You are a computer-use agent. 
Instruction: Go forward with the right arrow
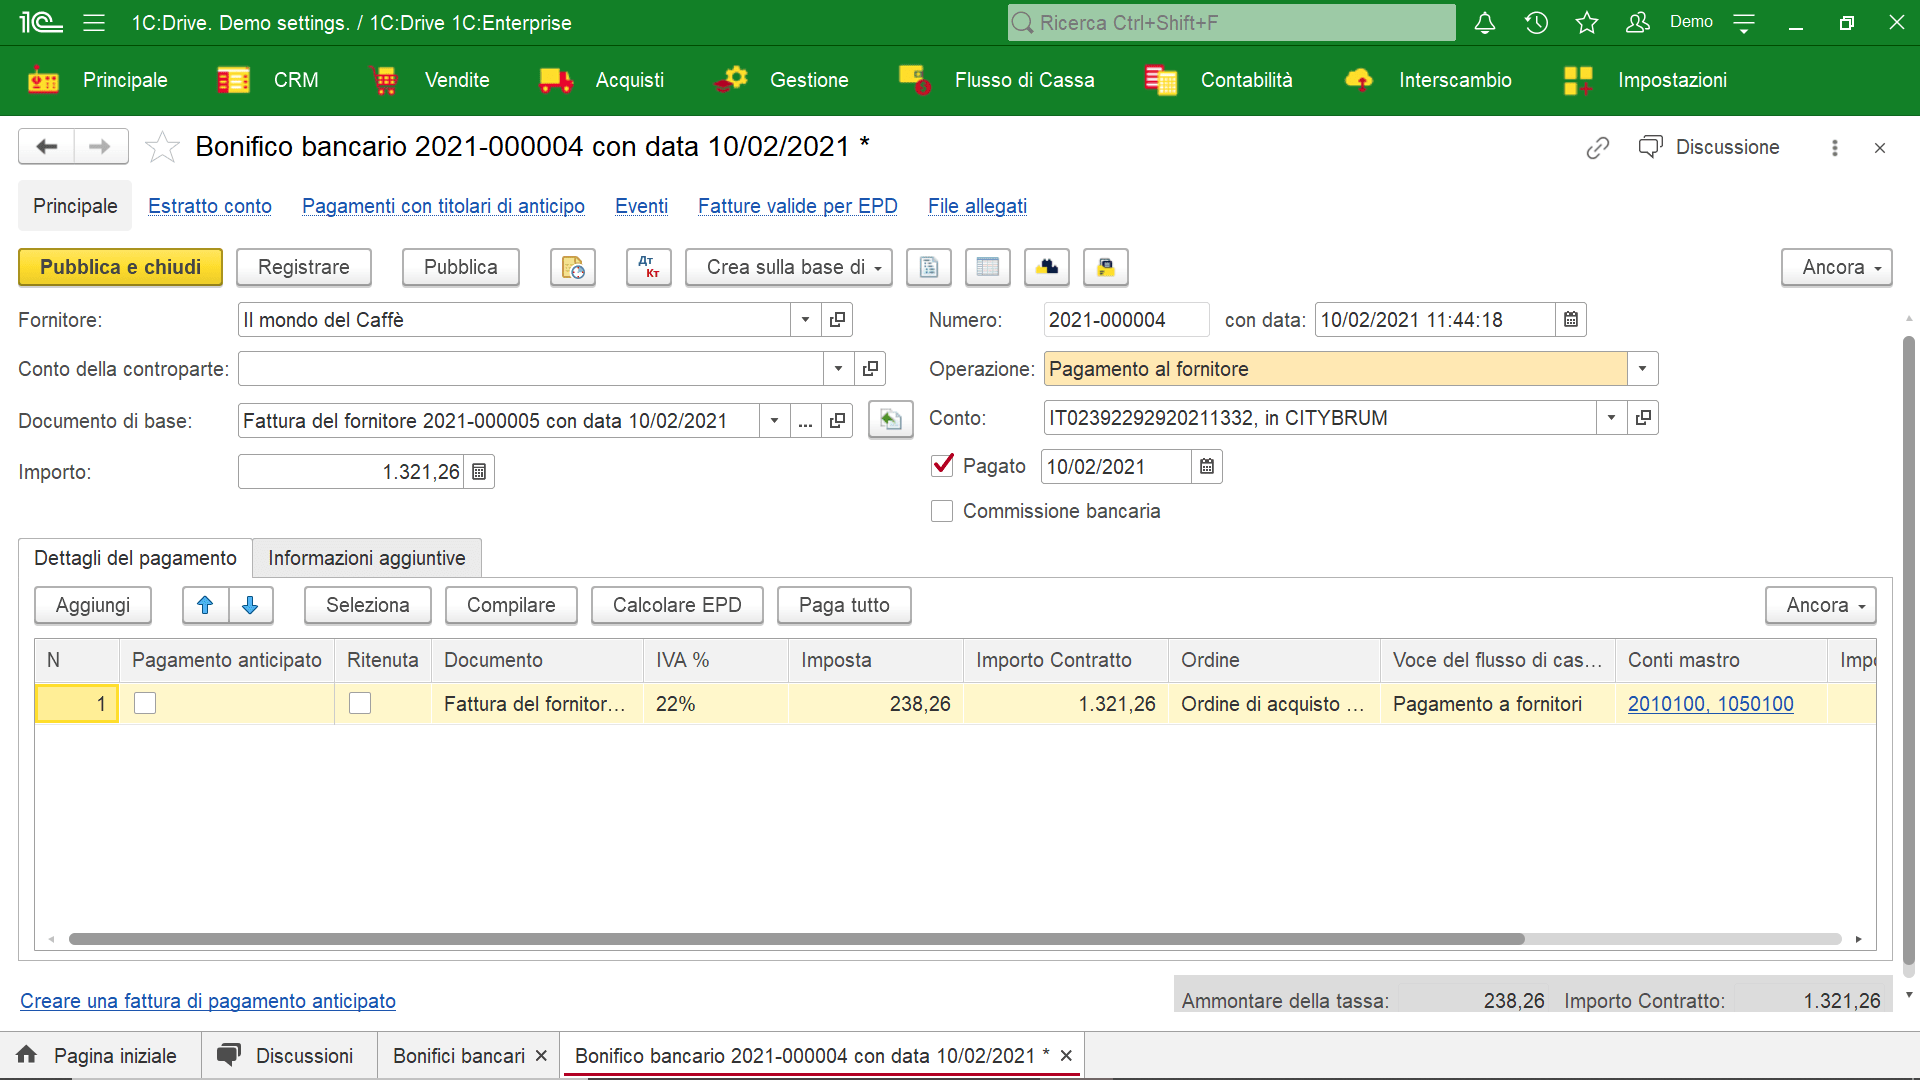click(x=100, y=147)
